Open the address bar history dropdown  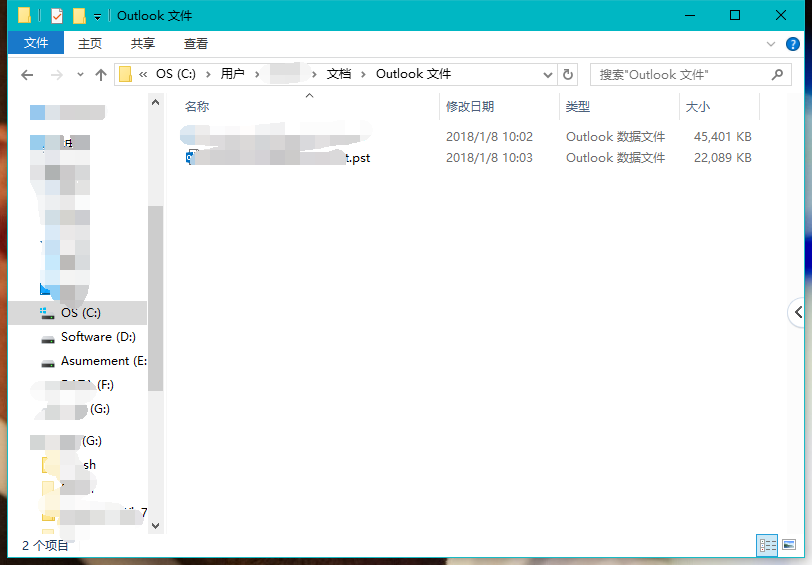click(x=547, y=74)
